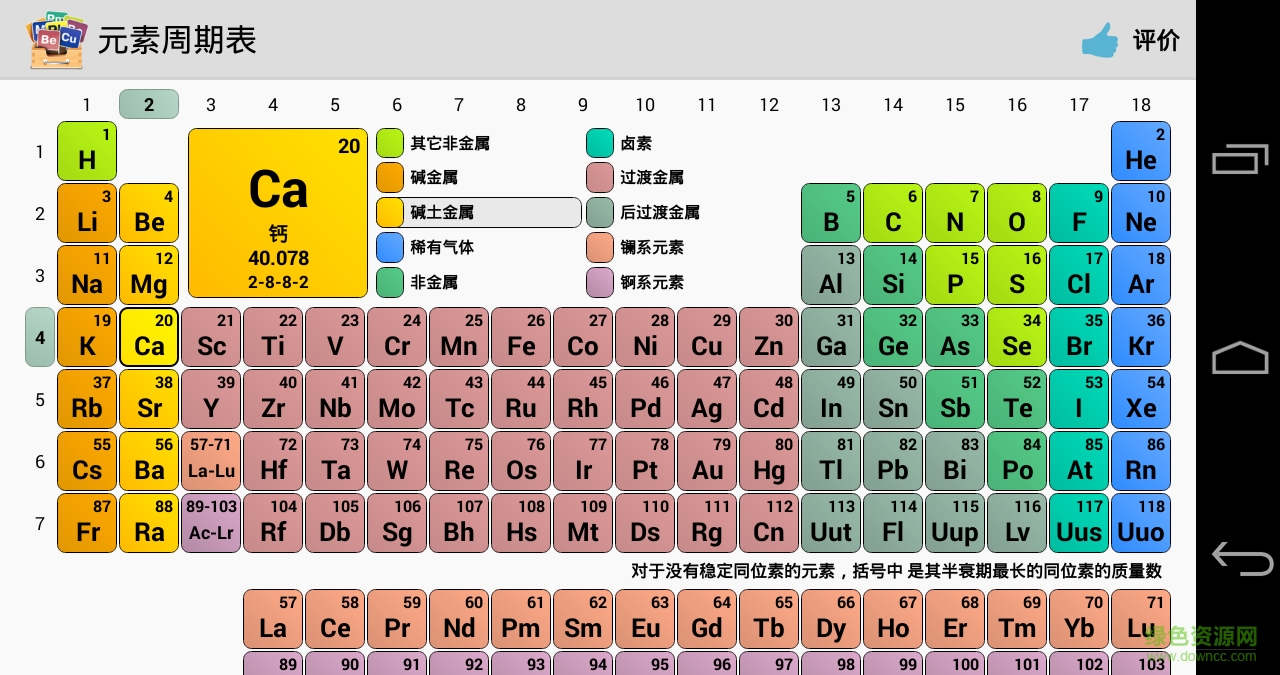Tap the 稀有气体 legend label

click(442, 247)
